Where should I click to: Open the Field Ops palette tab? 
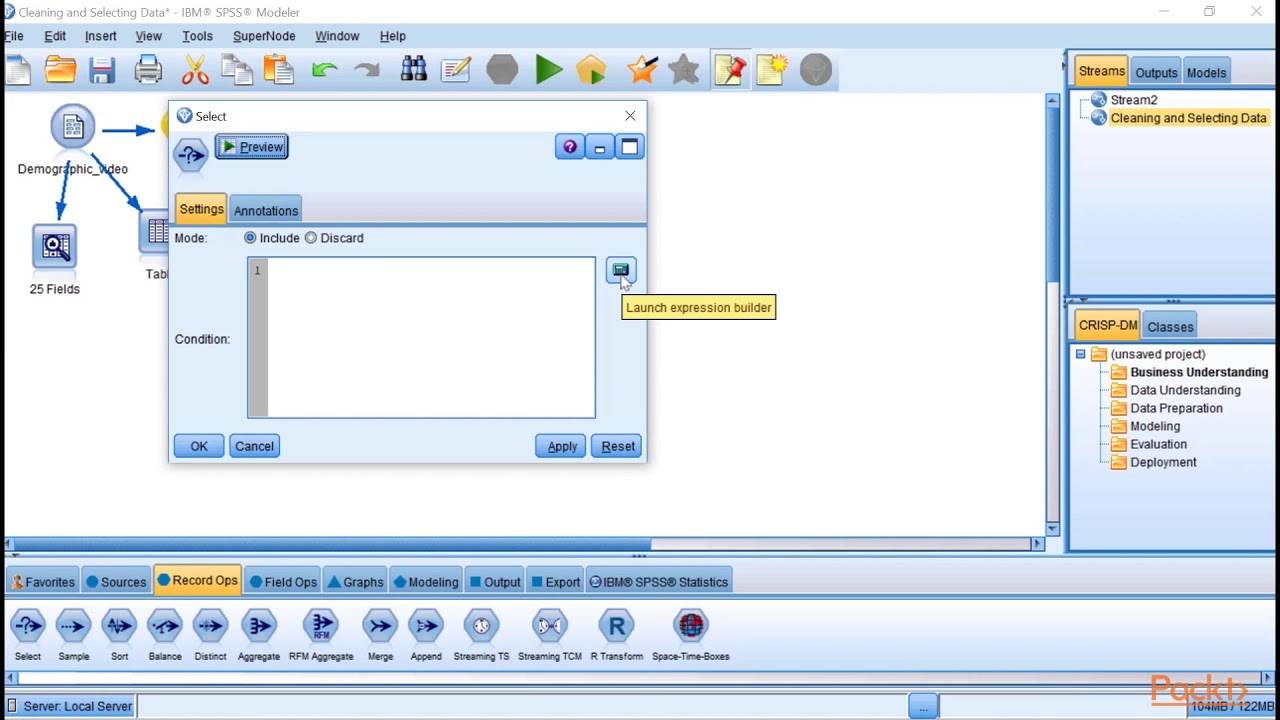tap(284, 582)
